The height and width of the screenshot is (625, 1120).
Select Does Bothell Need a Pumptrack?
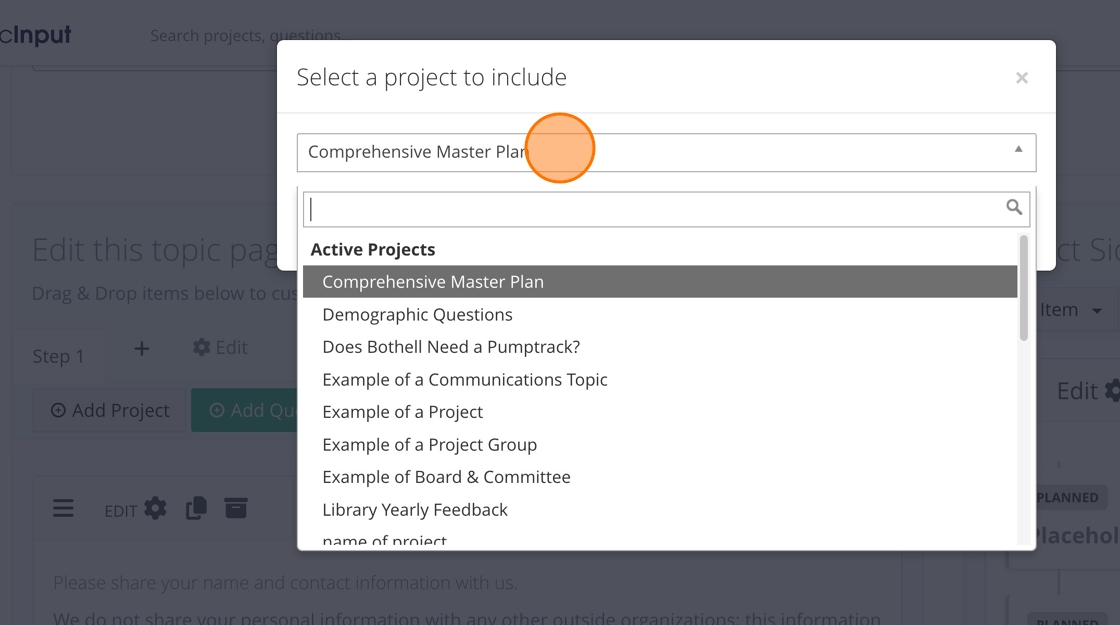click(x=451, y=347)
